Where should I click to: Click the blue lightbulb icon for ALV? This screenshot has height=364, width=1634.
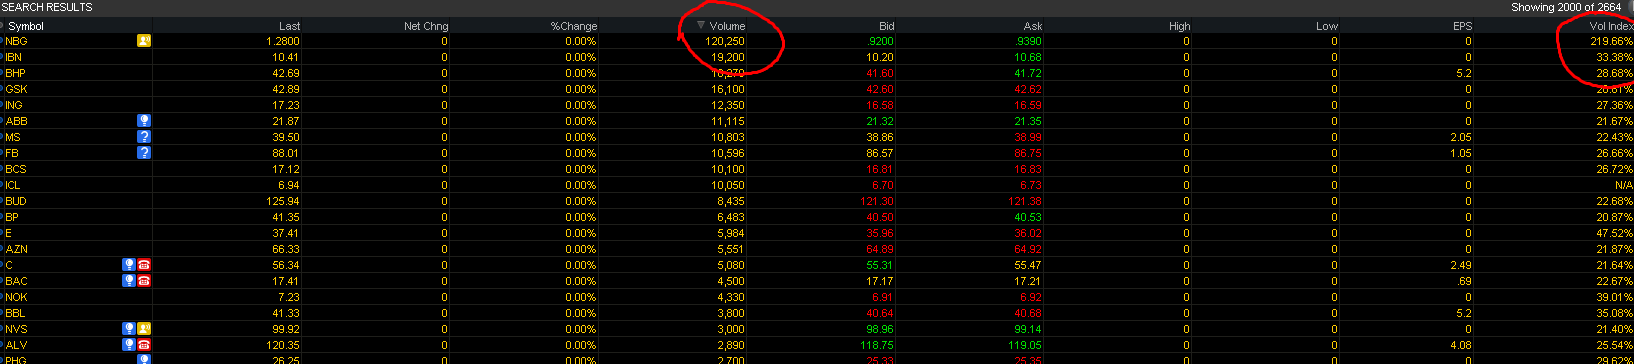129,345
